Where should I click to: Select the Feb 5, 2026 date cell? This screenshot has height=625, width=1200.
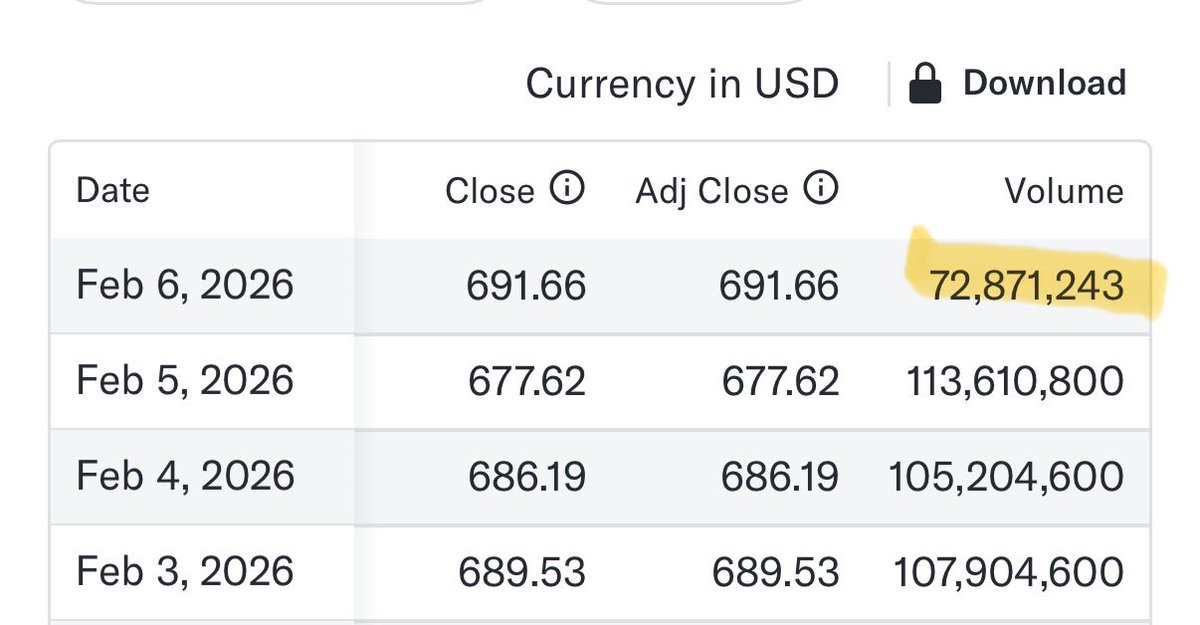tap(185, 381)
